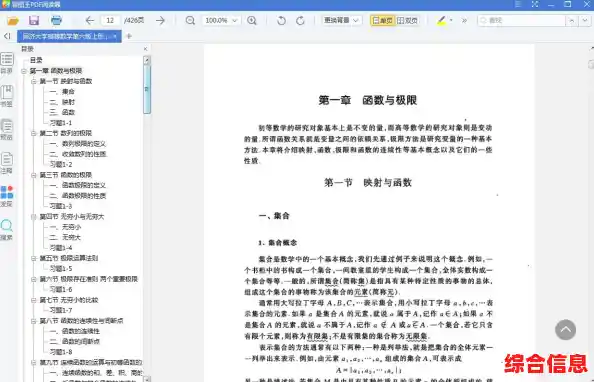Close the 目录 outline panel
This screenshot has height=382, width=594.
pos(145,49)
